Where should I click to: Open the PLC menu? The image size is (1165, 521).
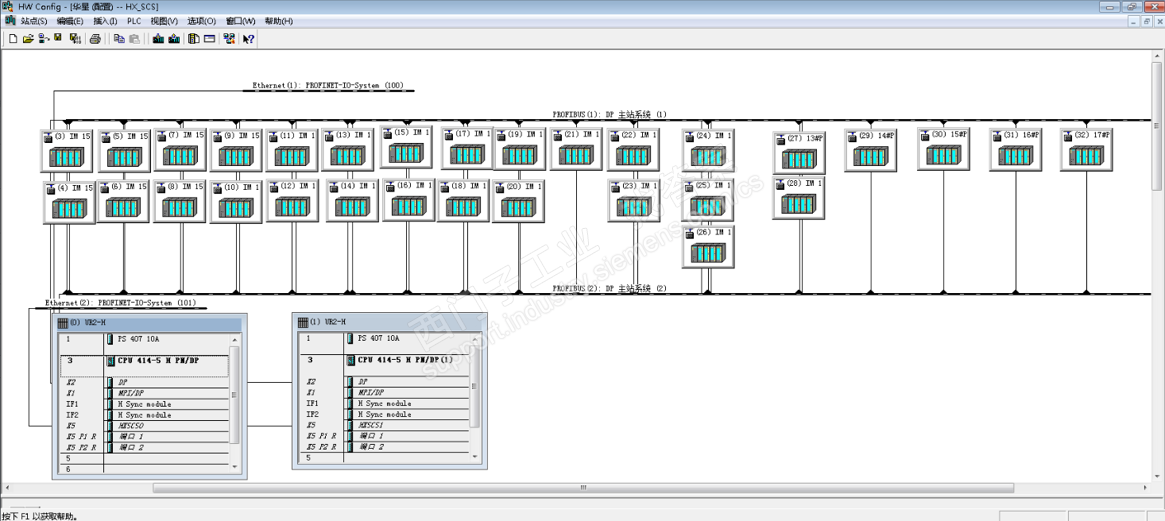coord(134,21)
